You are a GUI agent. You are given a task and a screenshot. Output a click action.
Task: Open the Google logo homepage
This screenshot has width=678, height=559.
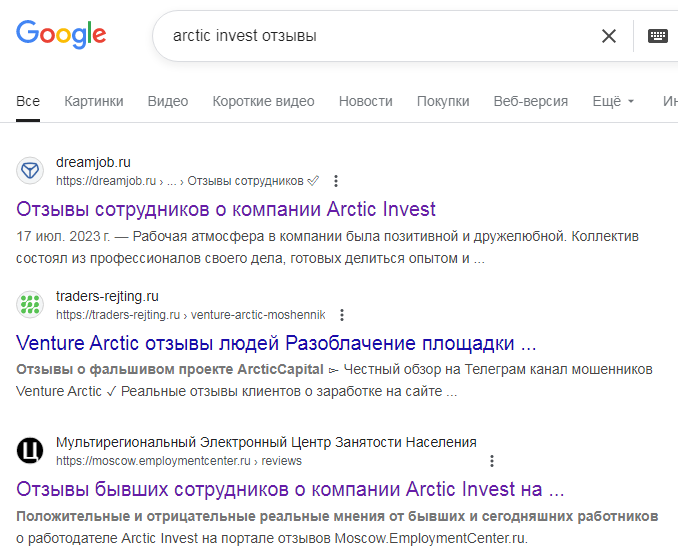61,34
